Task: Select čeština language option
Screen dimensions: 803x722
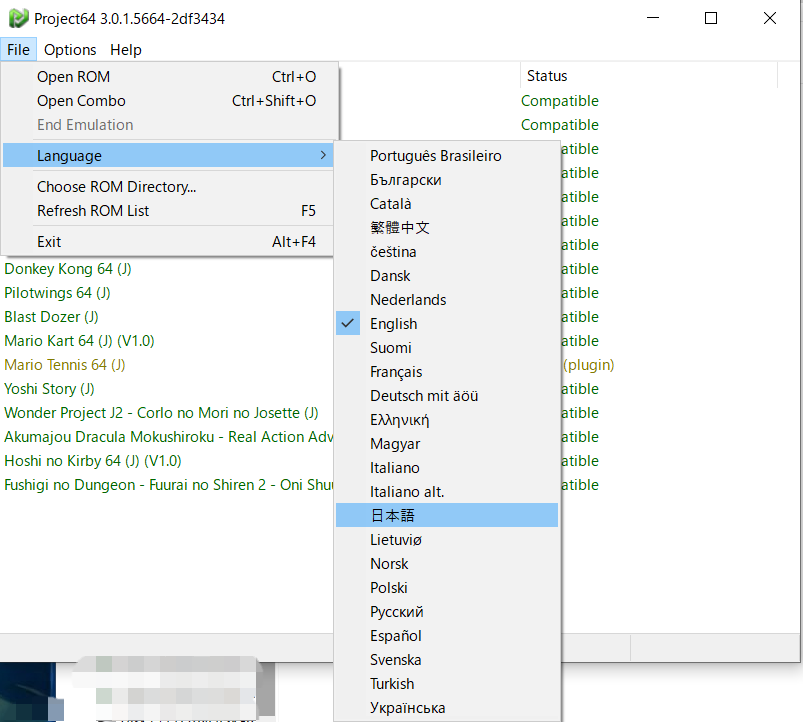Action: pyautogui.click(x=447, y=252)
